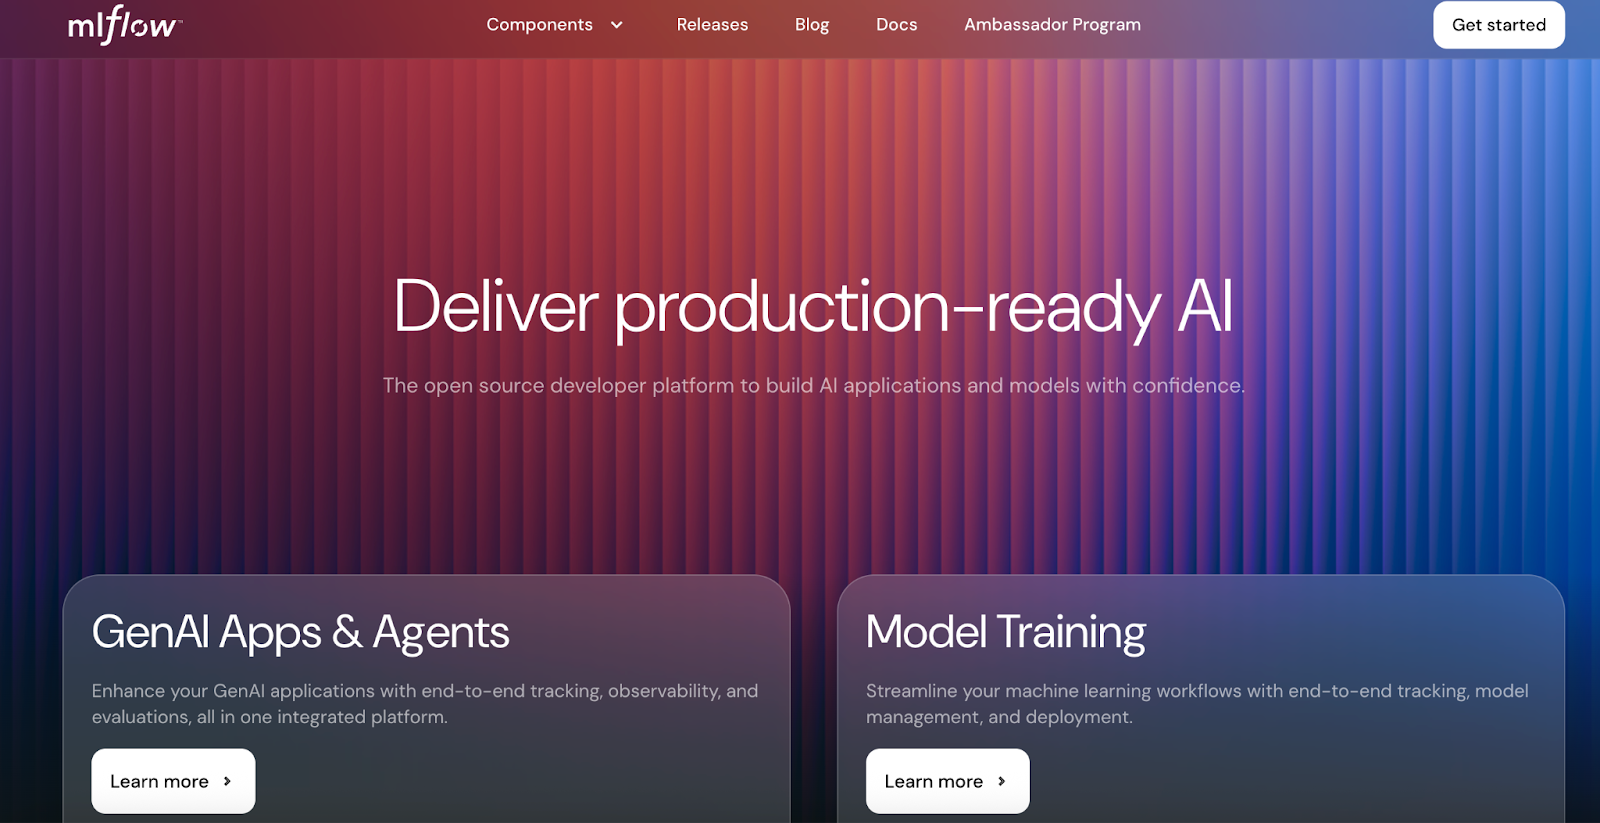Click the Streamline your machine learning description

pos(1197,704)
